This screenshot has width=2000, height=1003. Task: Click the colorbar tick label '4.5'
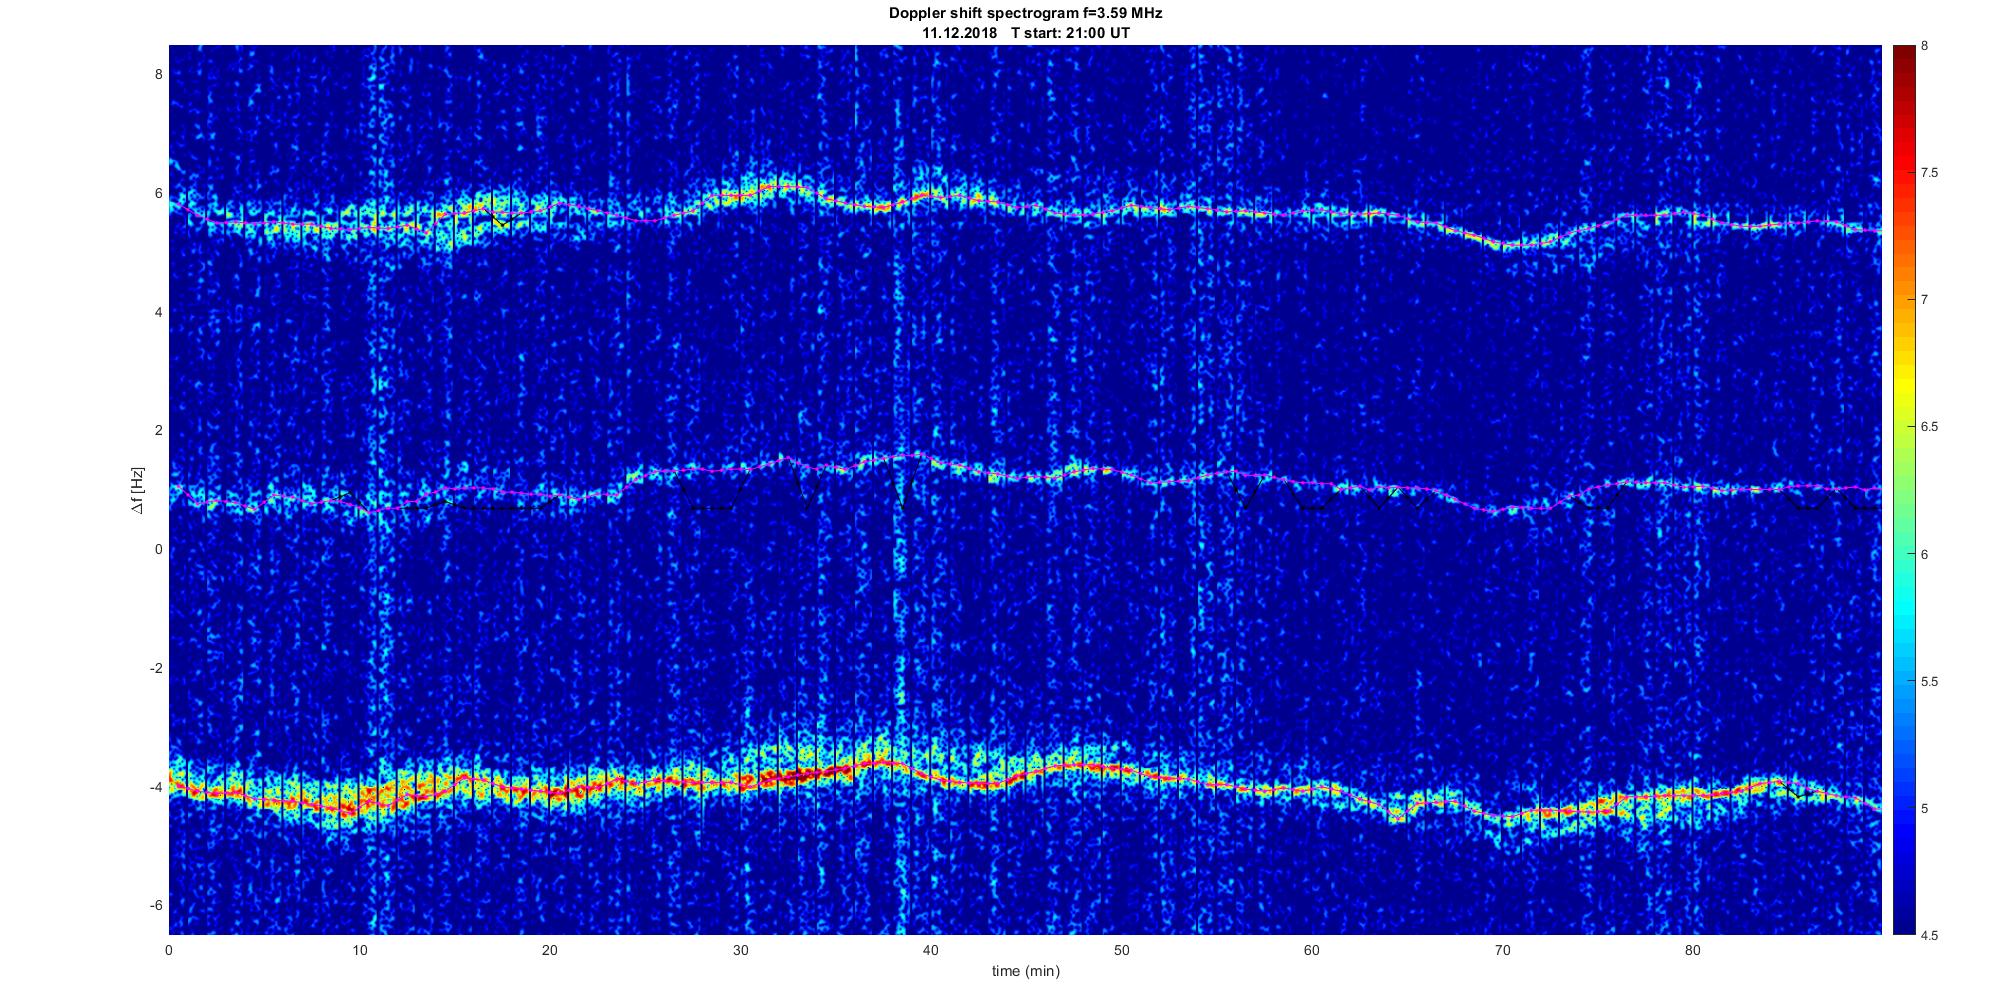(1930, 936)
